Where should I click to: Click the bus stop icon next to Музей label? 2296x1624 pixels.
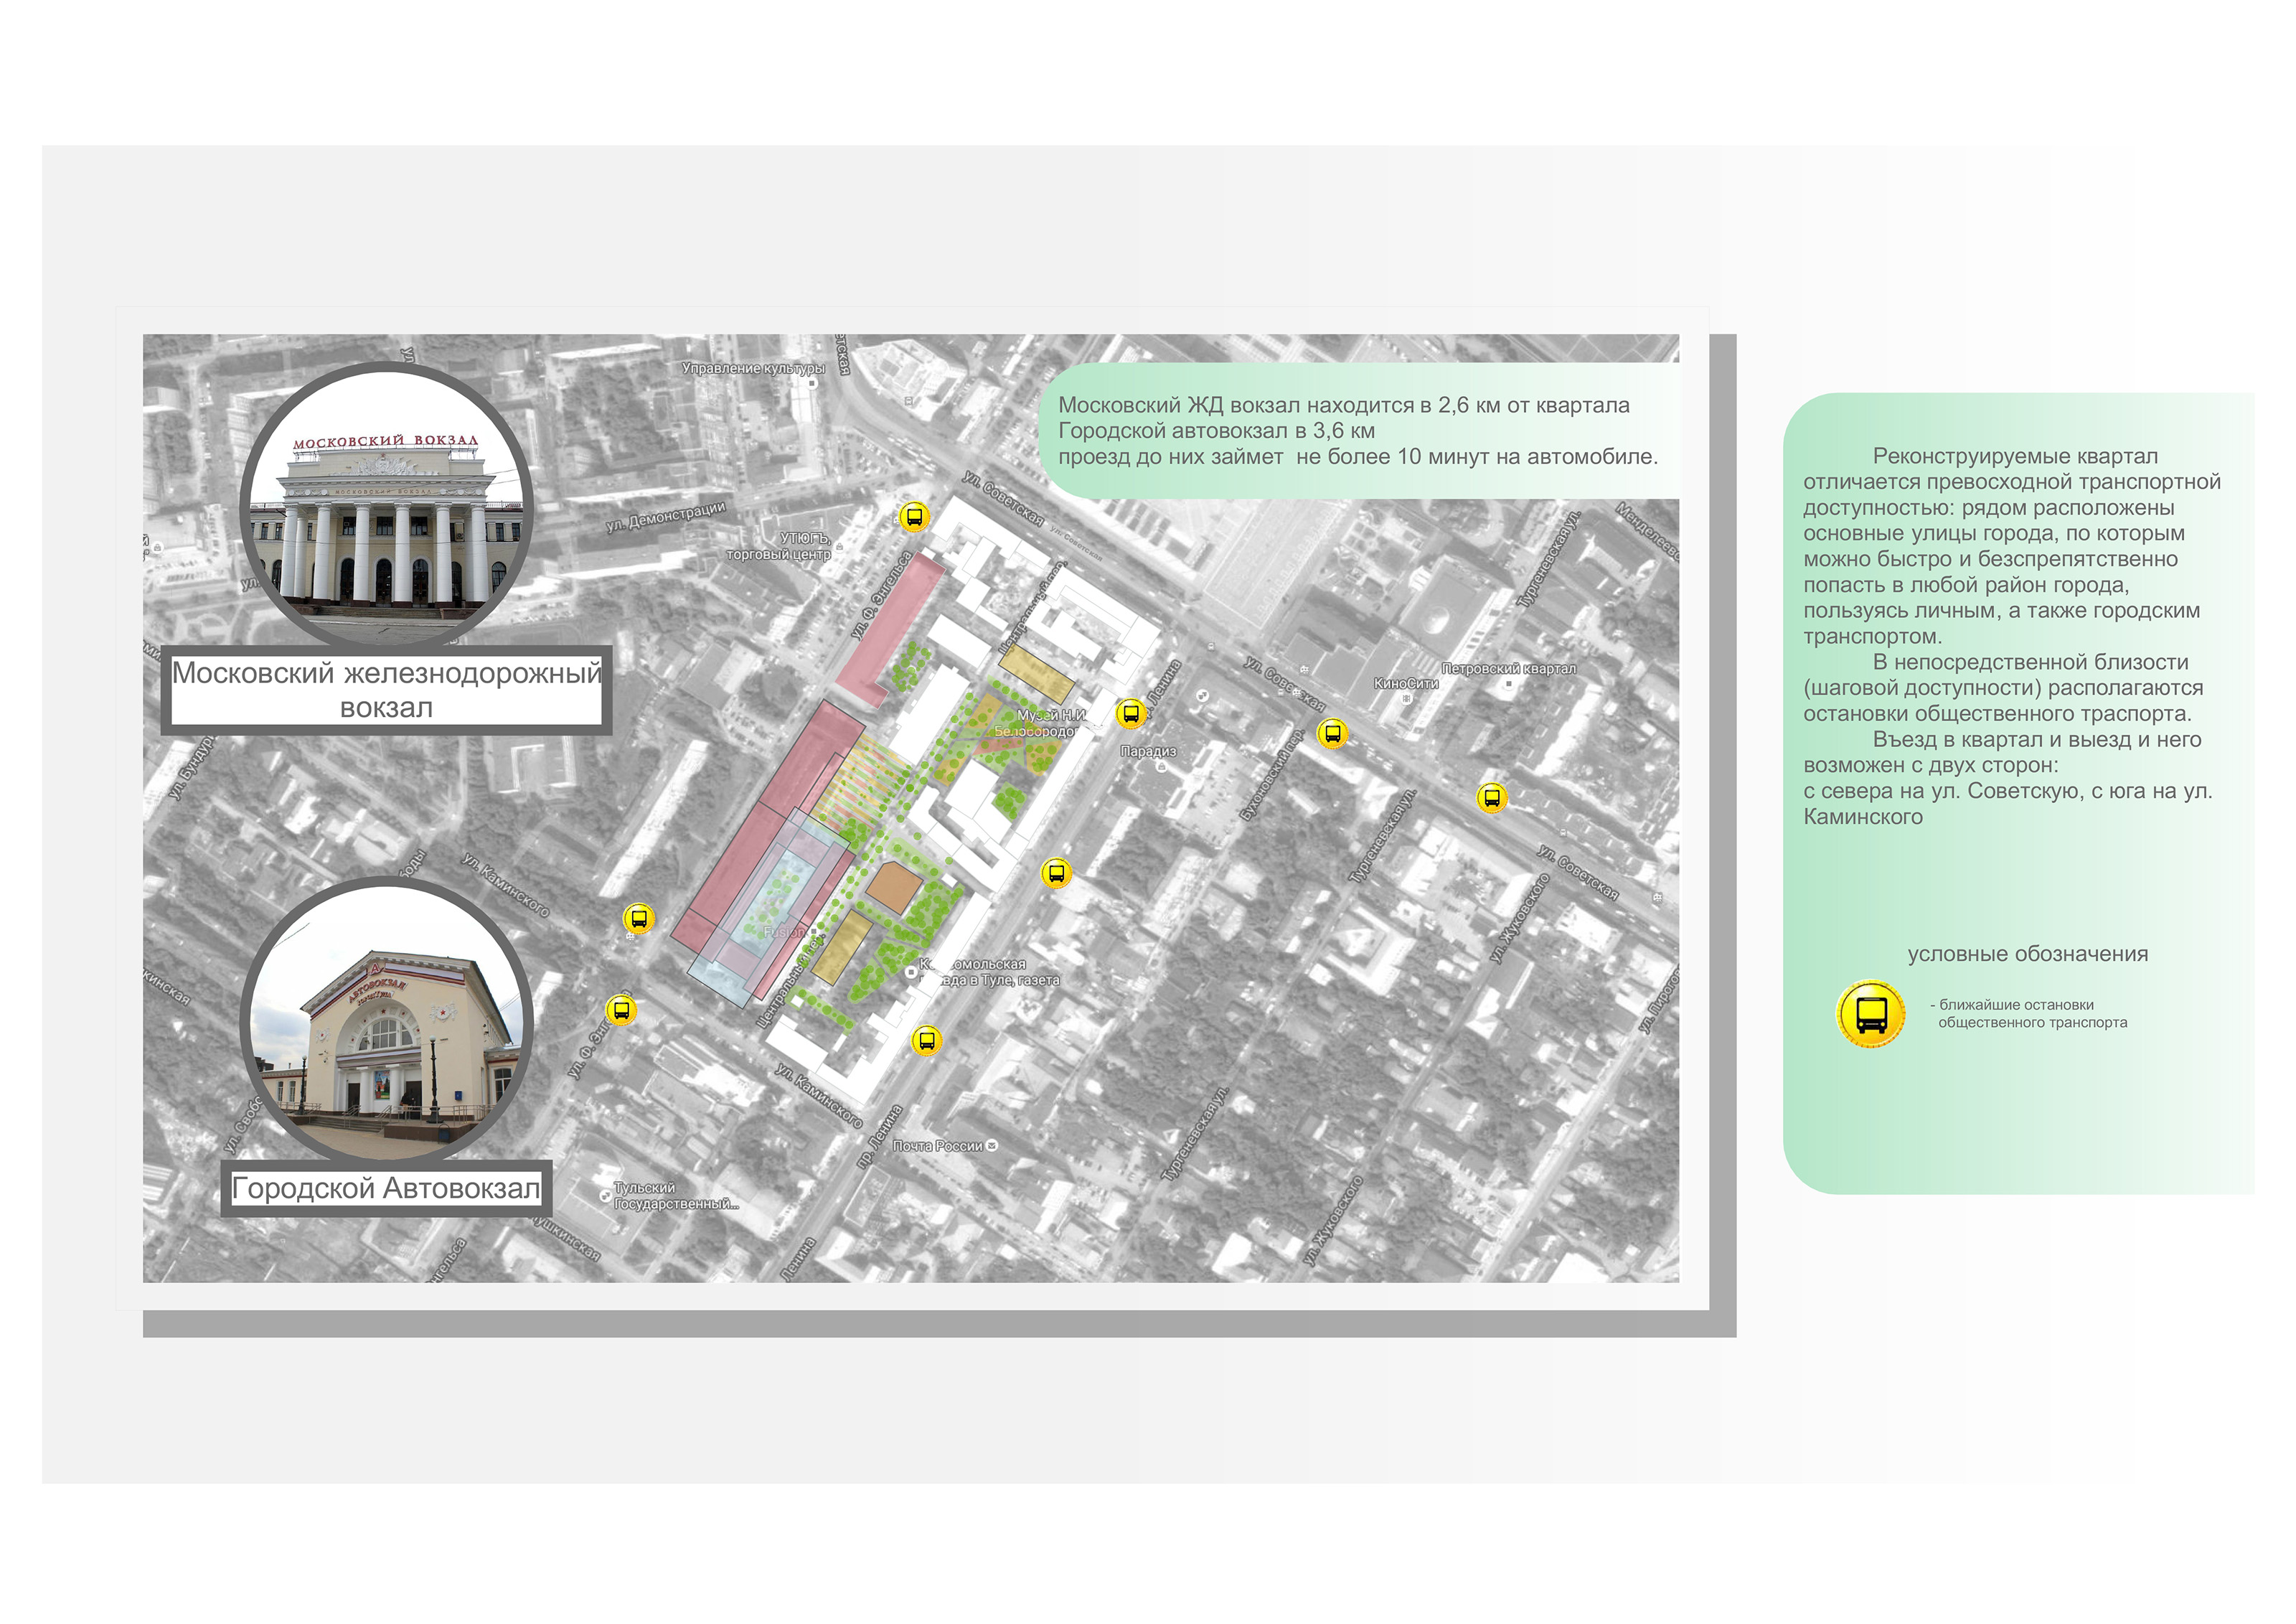[1130, 714]
